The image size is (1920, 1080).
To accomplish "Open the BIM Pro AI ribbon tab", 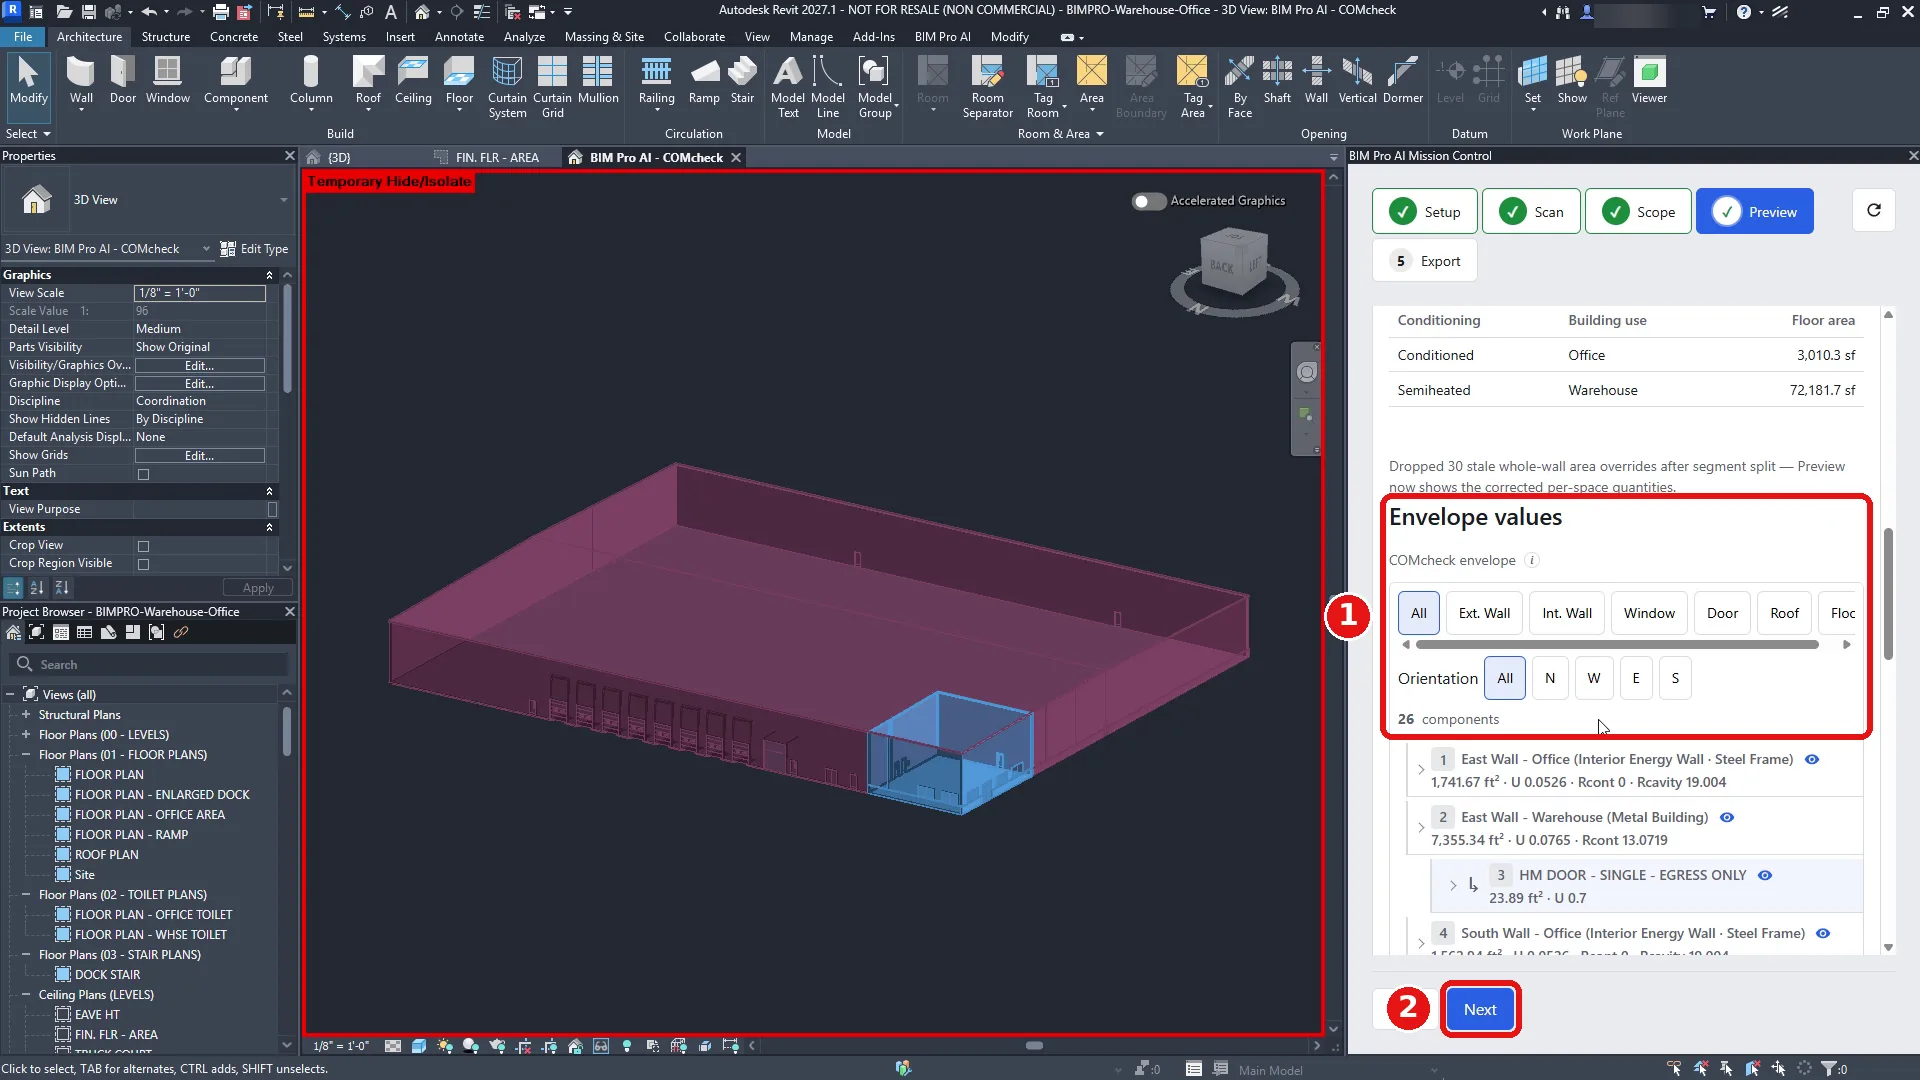I will click(x=942, y=37).
